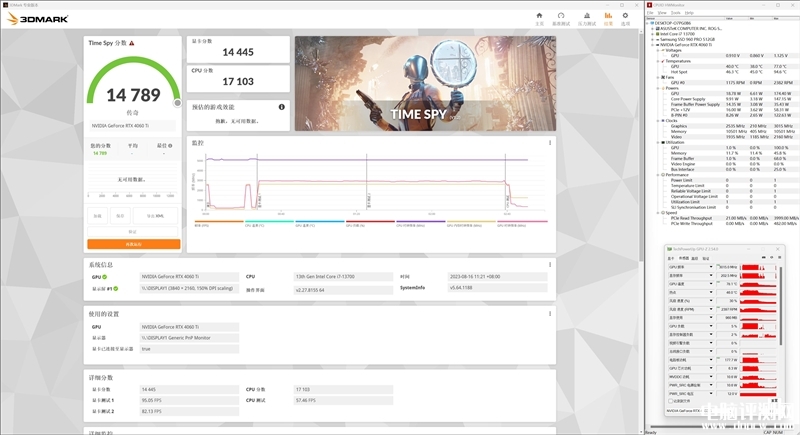
Task: Collapse the Voltages node in HWMonitor
Action: coord(658,50)
